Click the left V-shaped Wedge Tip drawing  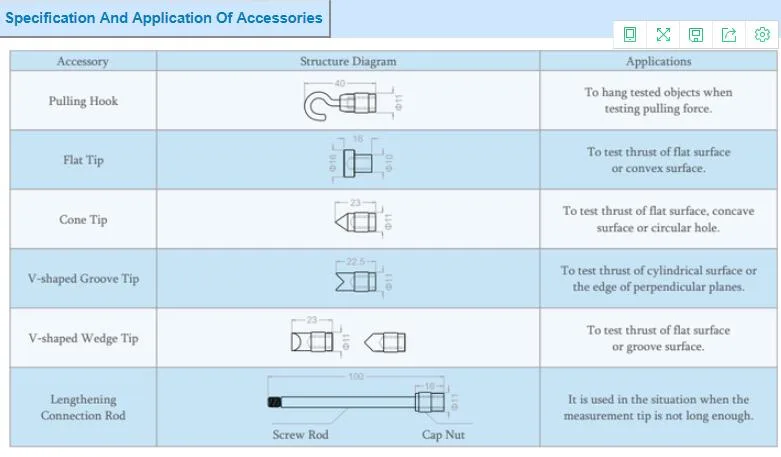[319, 337]
